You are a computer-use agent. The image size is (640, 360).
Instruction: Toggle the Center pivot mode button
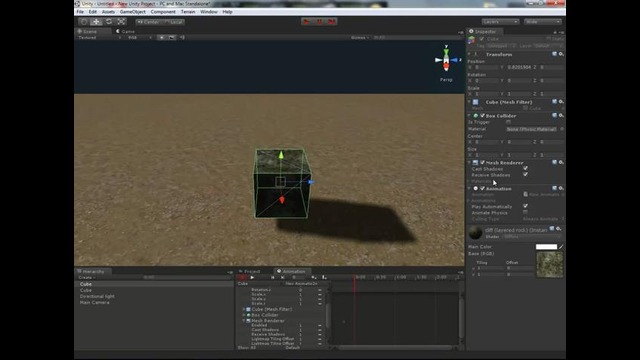pos(148,22)
